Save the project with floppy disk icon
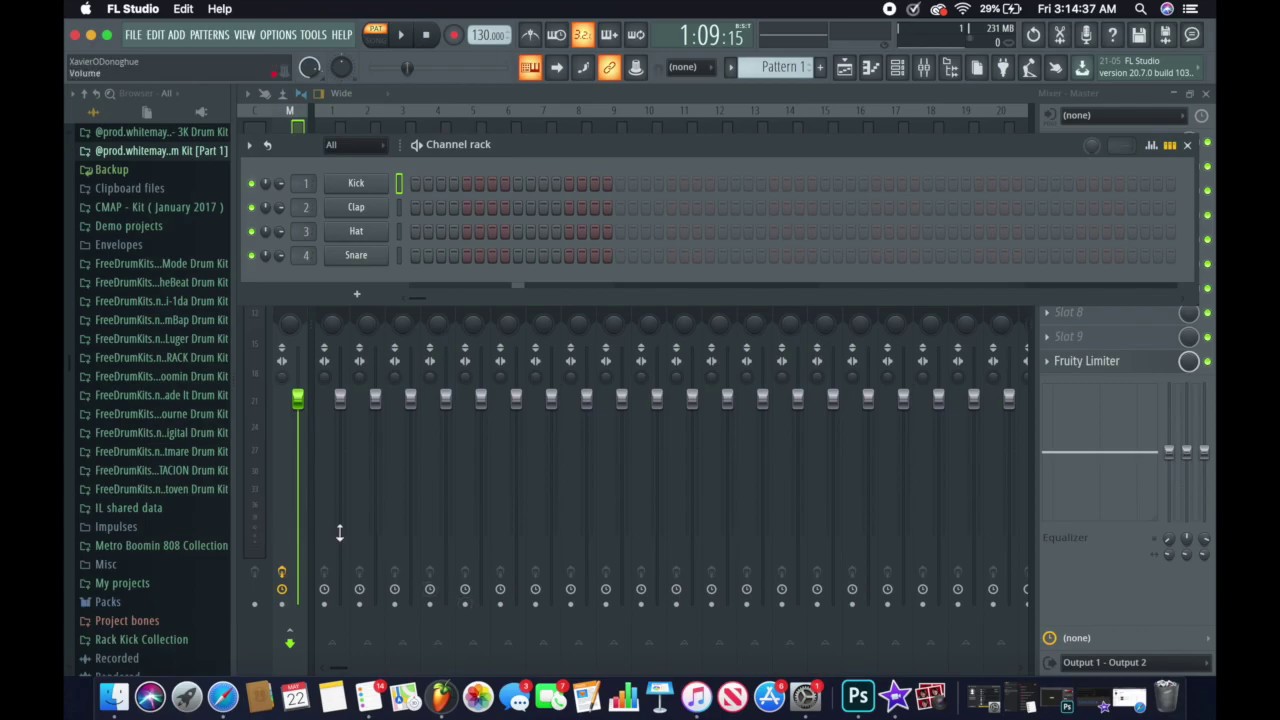Image resolution: width=1280 pixels, height=720 pixels. pos(1139,35)
